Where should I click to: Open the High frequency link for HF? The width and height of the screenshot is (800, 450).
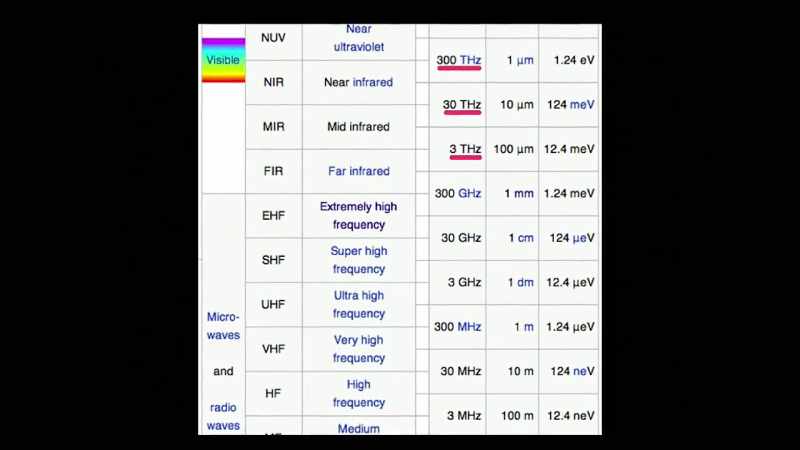click(x=359, y=393)
